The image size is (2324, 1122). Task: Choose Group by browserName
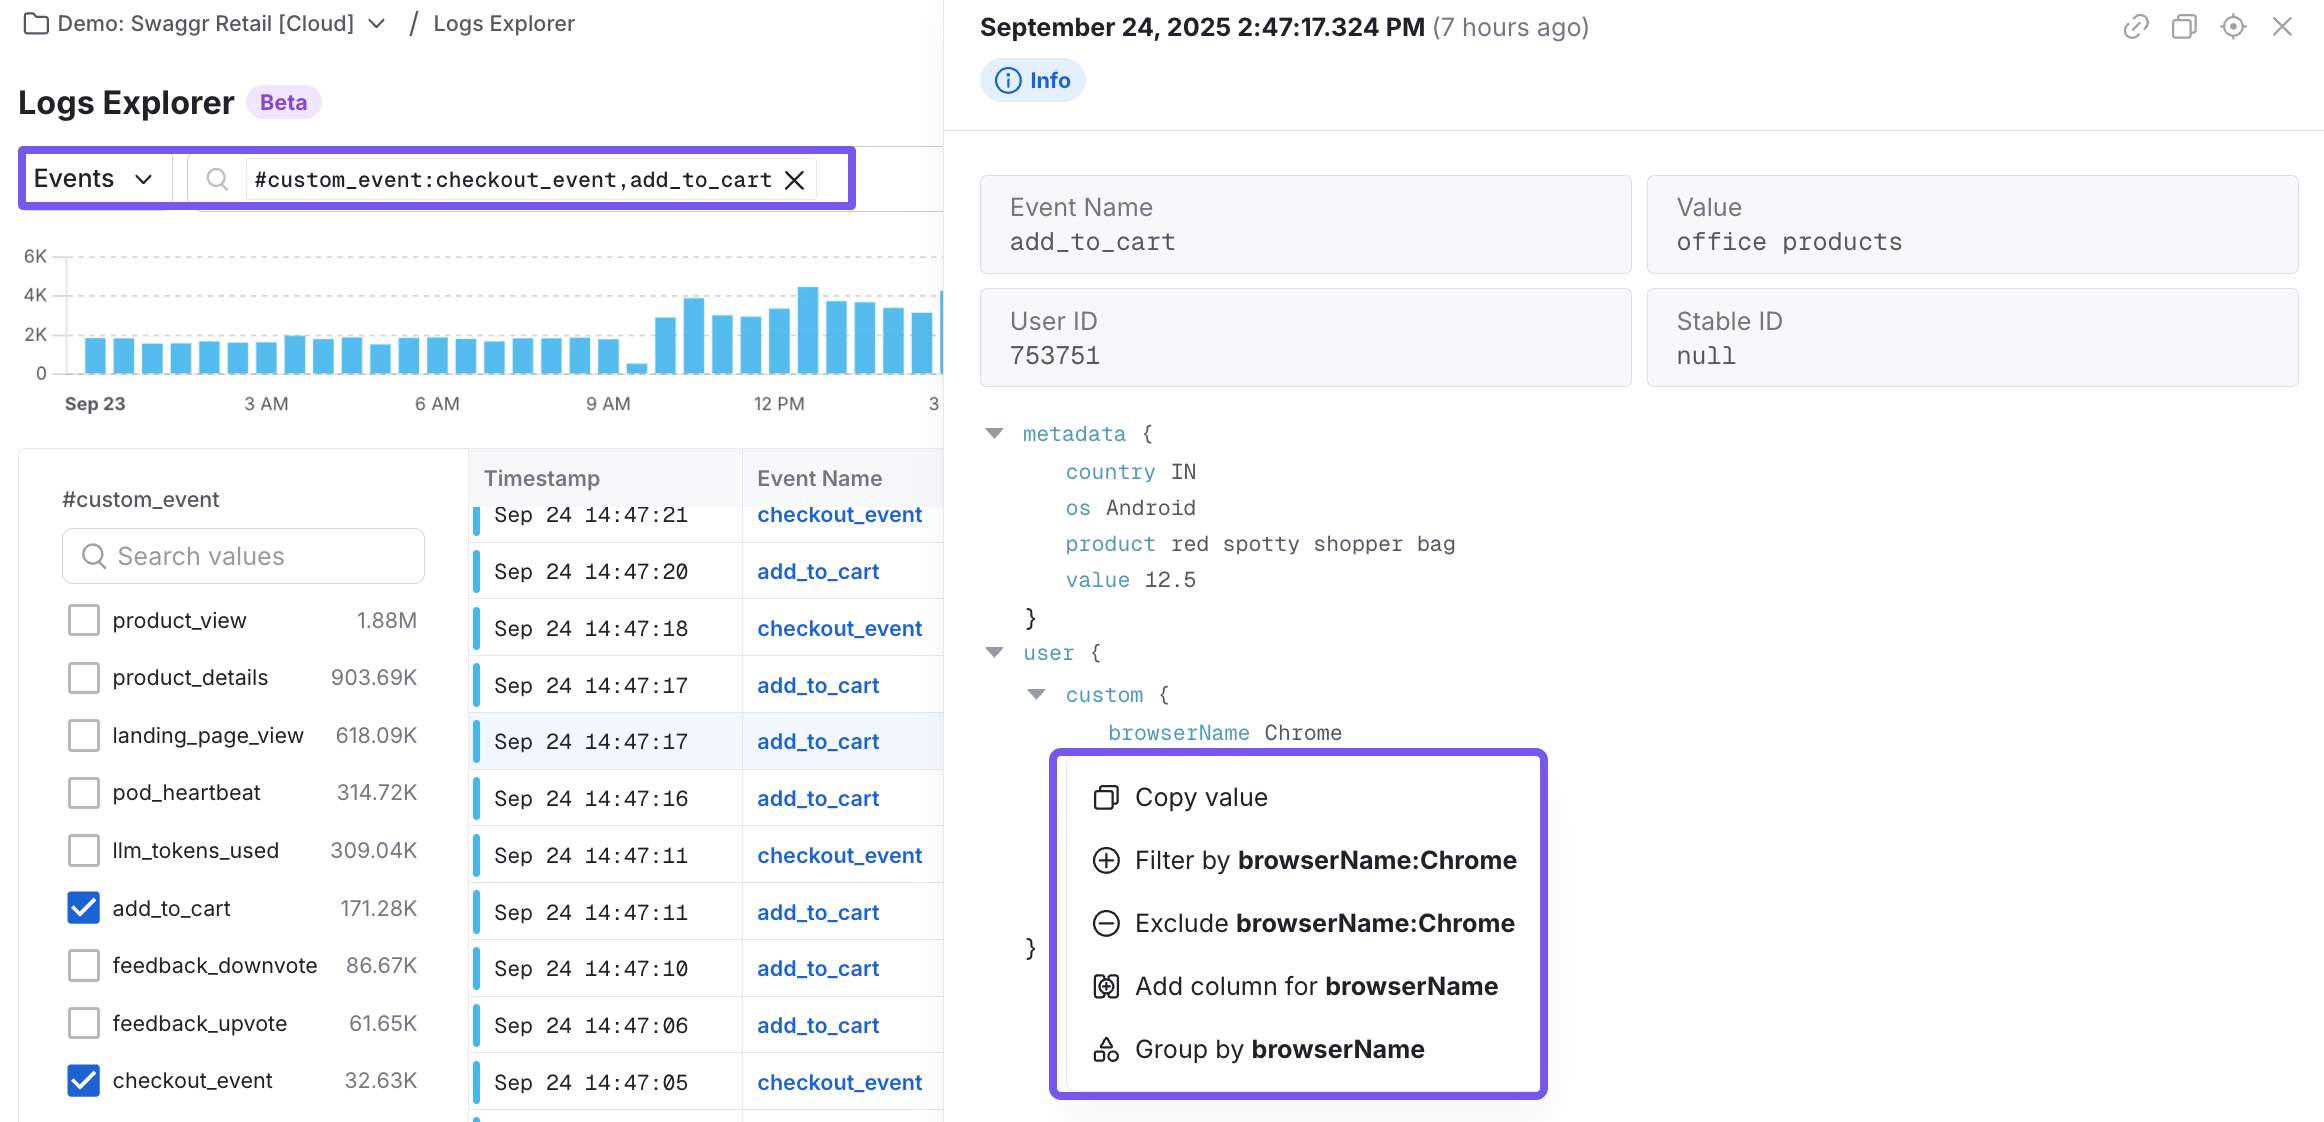coord(1279,1049)
